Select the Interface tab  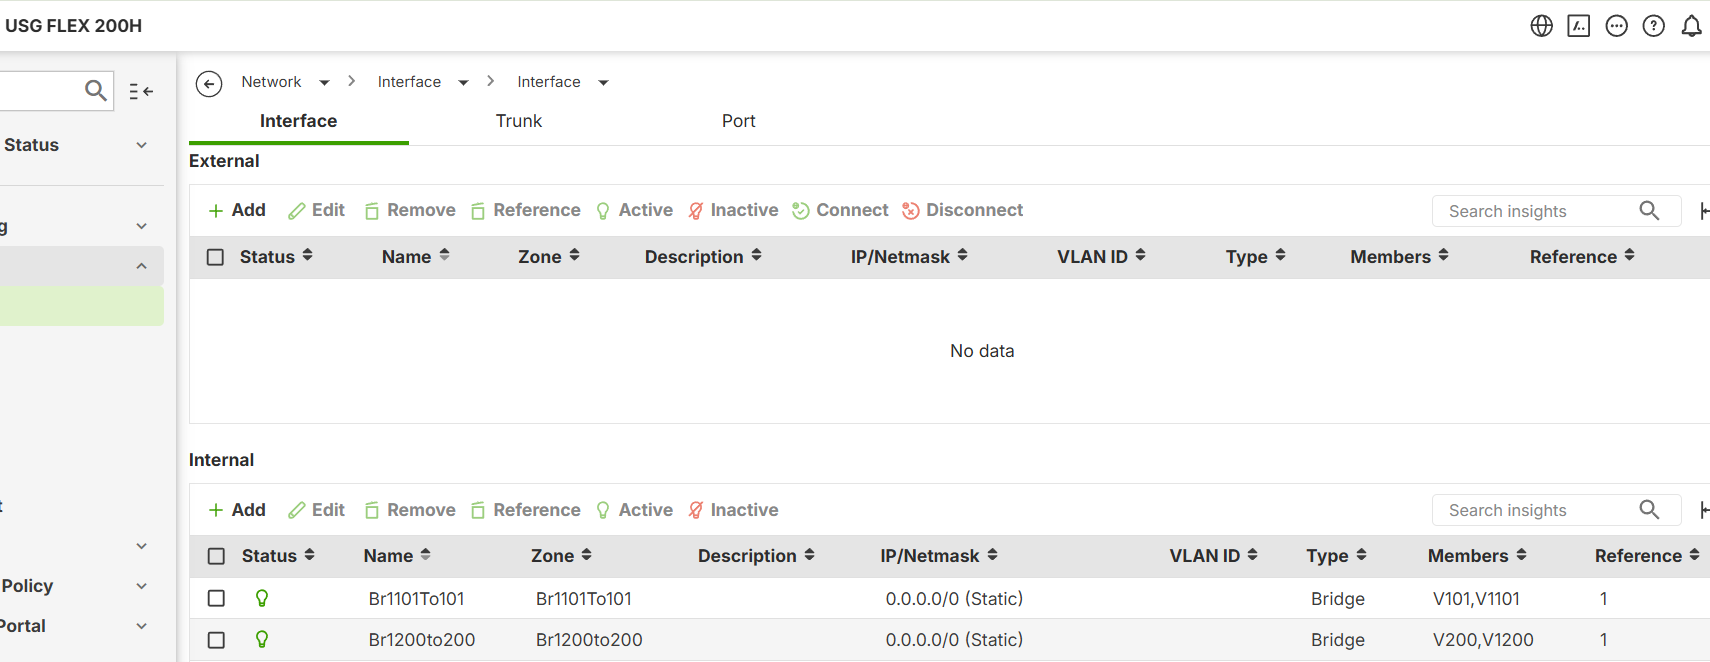[298, 121]
